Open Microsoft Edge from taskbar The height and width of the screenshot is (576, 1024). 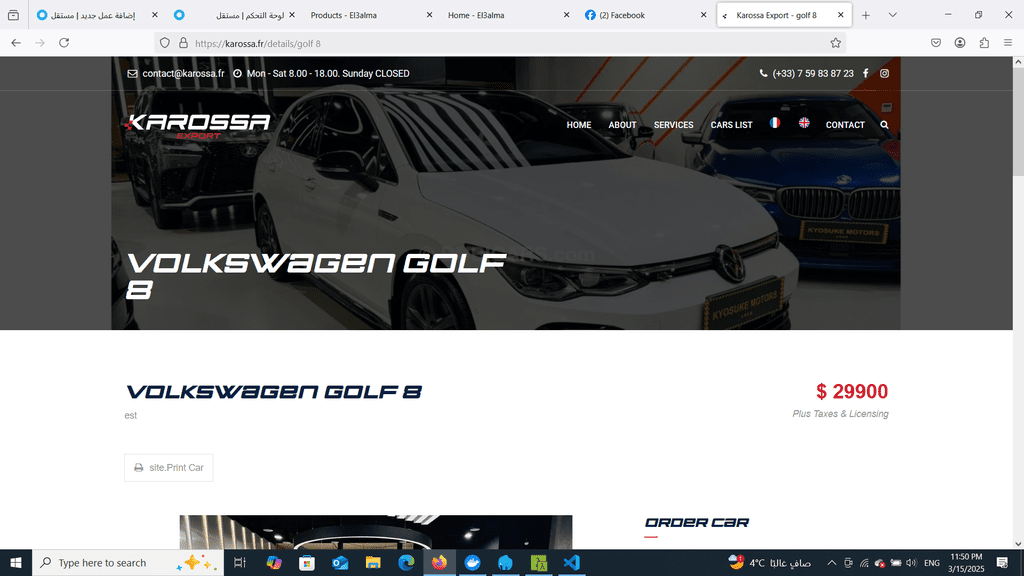[x=406, y=562]
